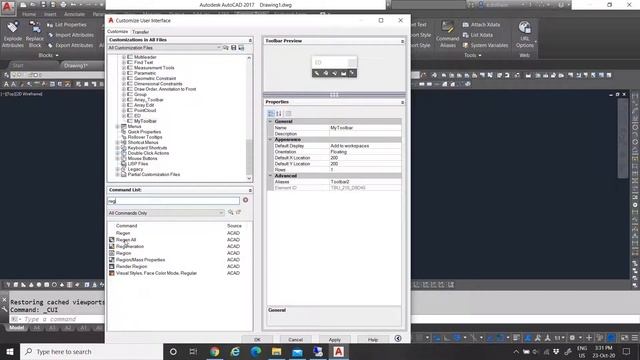This screenshot has height=360, width=640.
Task: Click the Windows taskbar search box
Action: pyautogui.click(x=92, y=351)
